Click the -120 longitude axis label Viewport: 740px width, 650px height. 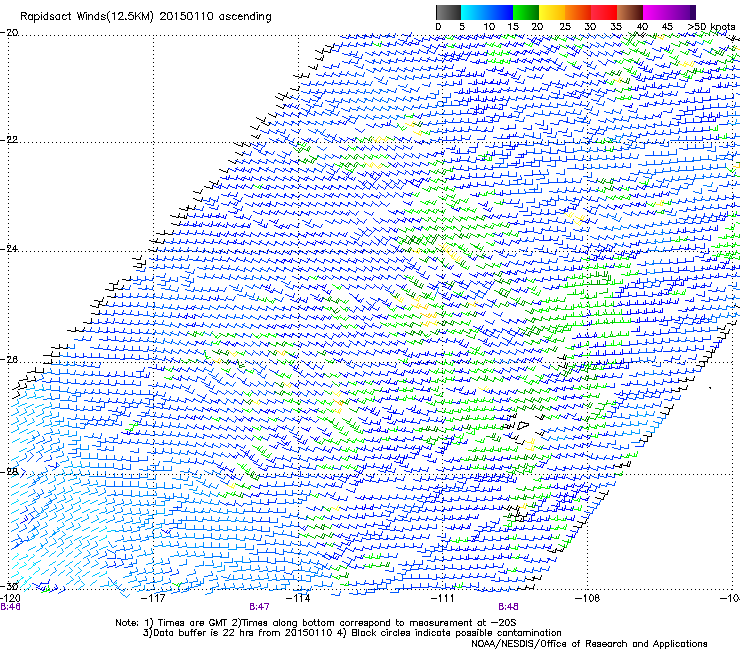(10, 598)
